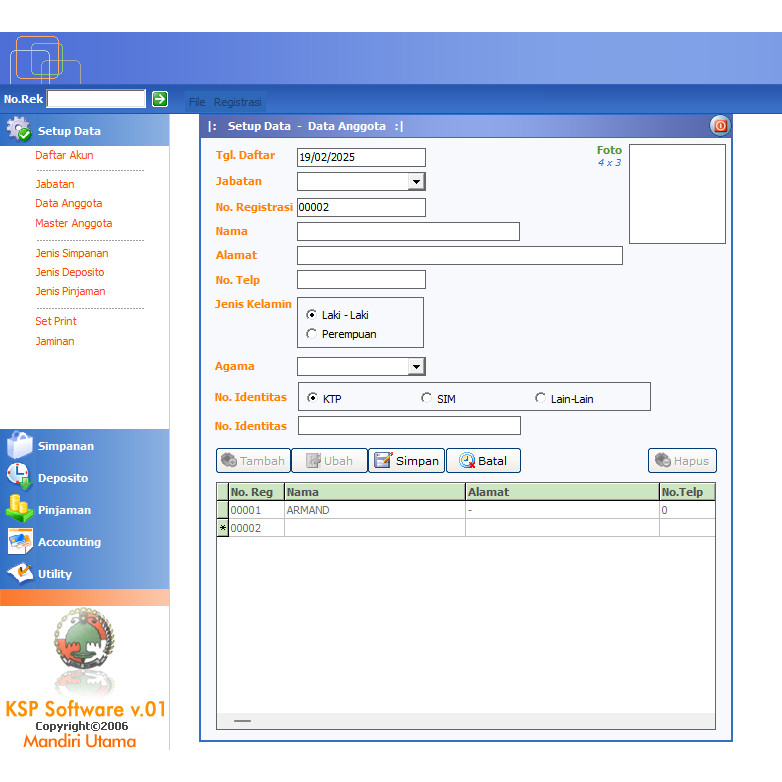Open Utility via its pen icon
The height and width of the screenshot is (782, 782).
pyautogui.click(x=20, y=573)
